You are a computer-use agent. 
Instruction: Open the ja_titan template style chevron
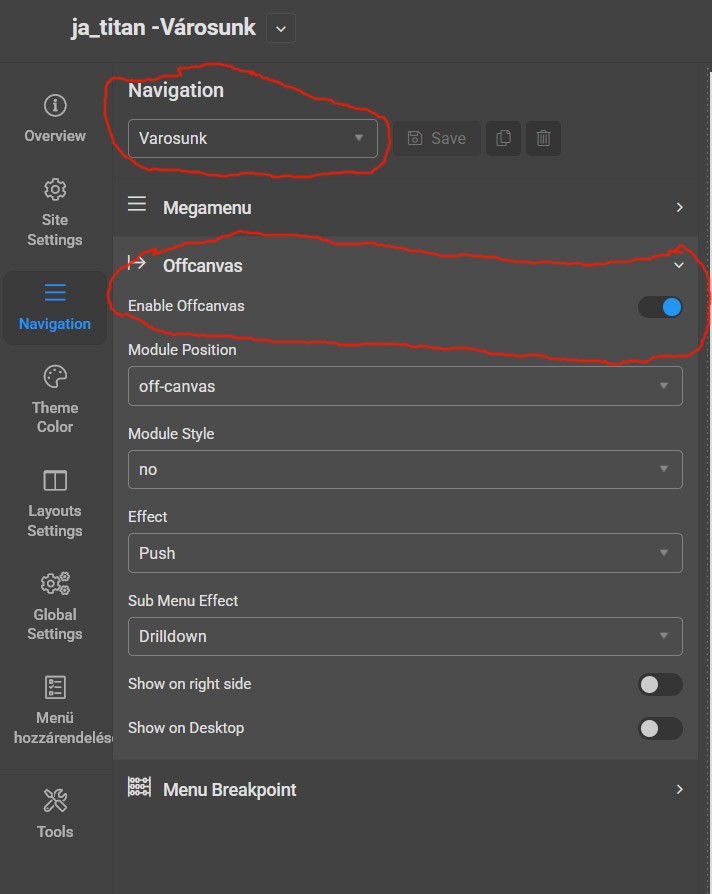(x=281, y=29)
